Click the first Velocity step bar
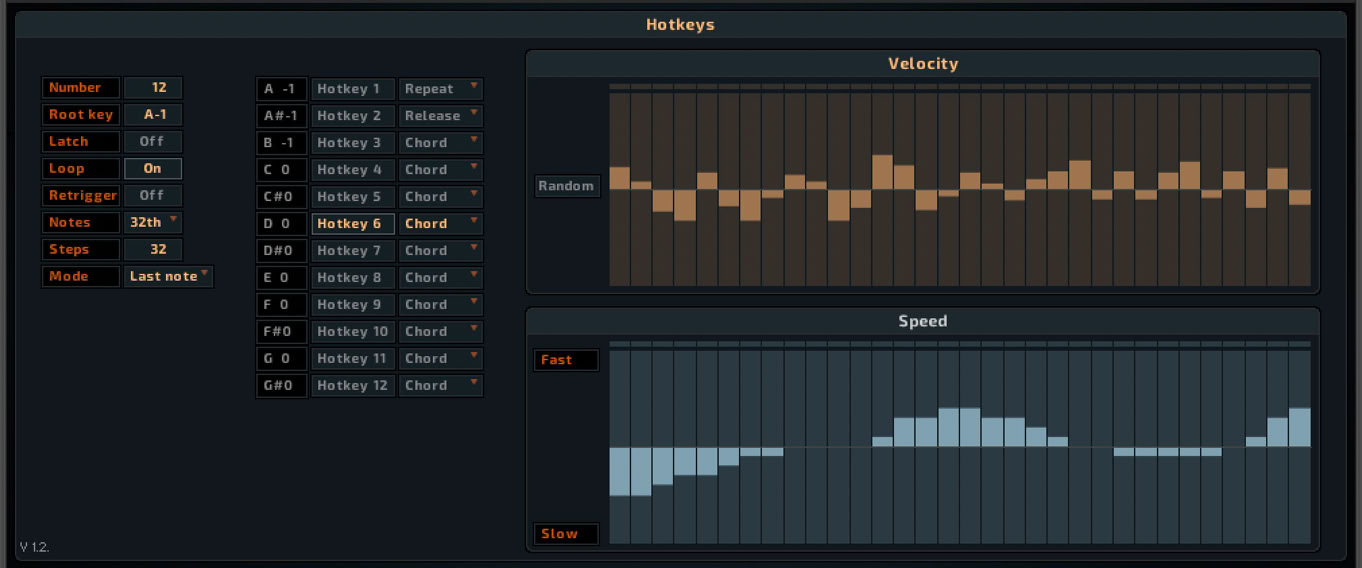1362x568 pixels. tap(620, 188)
